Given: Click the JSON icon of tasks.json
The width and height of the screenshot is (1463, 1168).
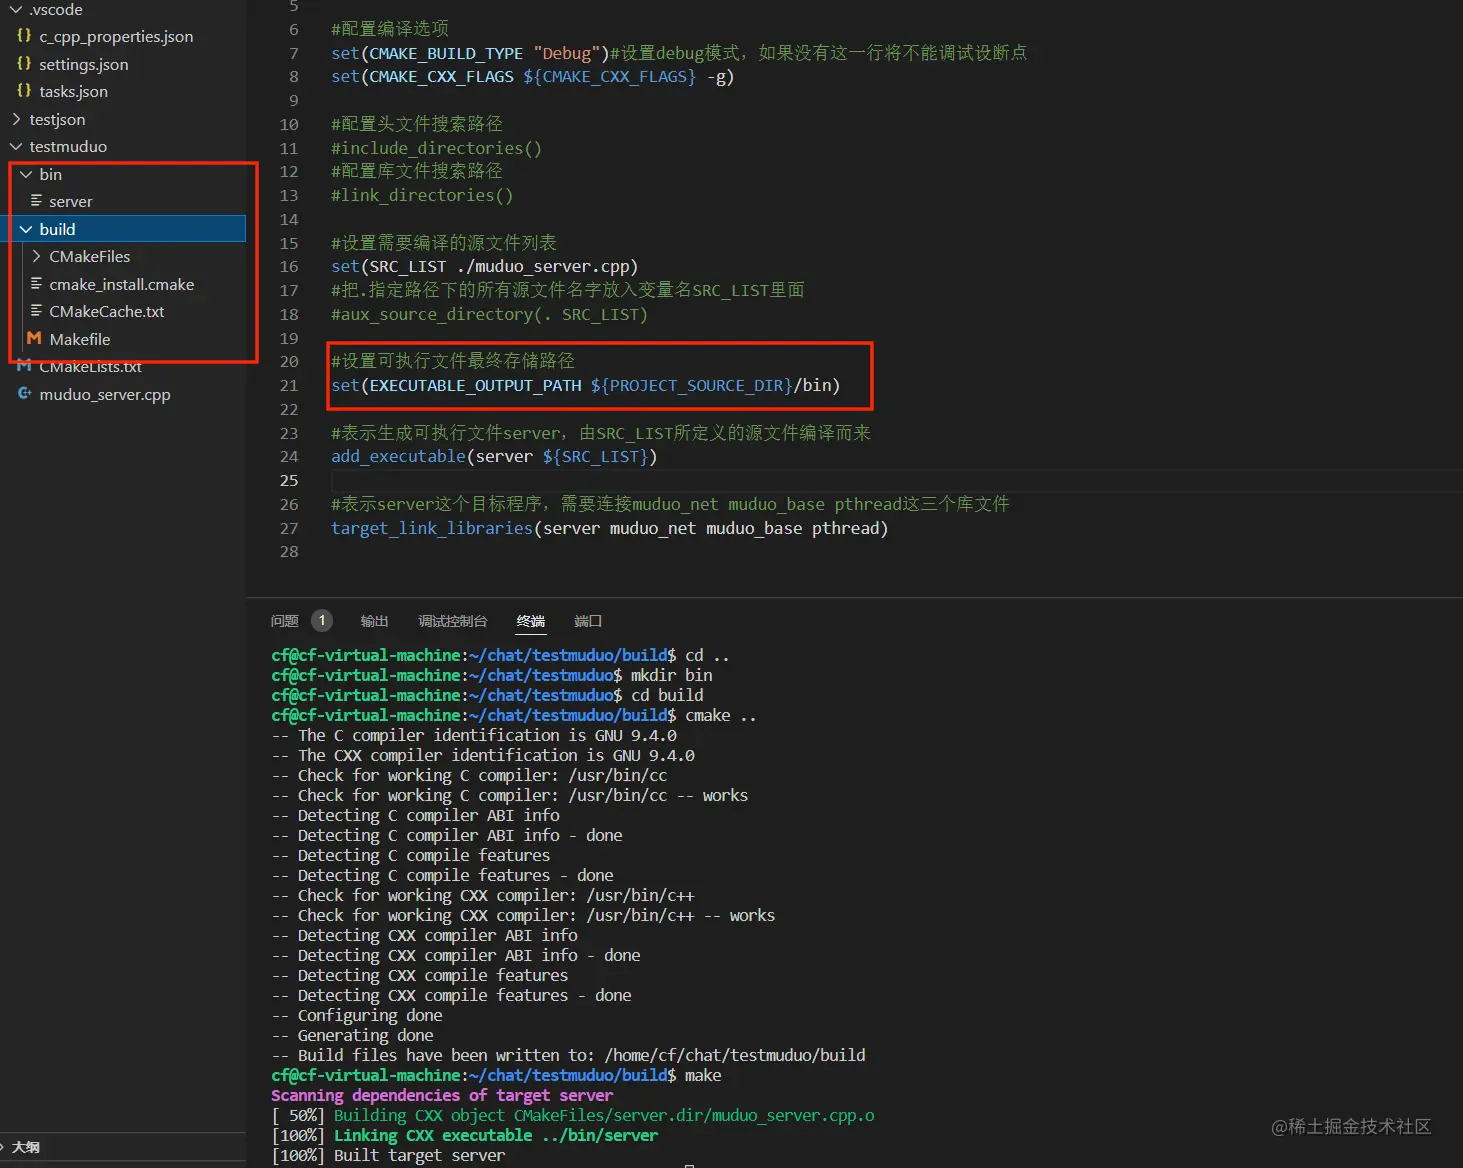Looking at the screenshot, I should (24, 91).
